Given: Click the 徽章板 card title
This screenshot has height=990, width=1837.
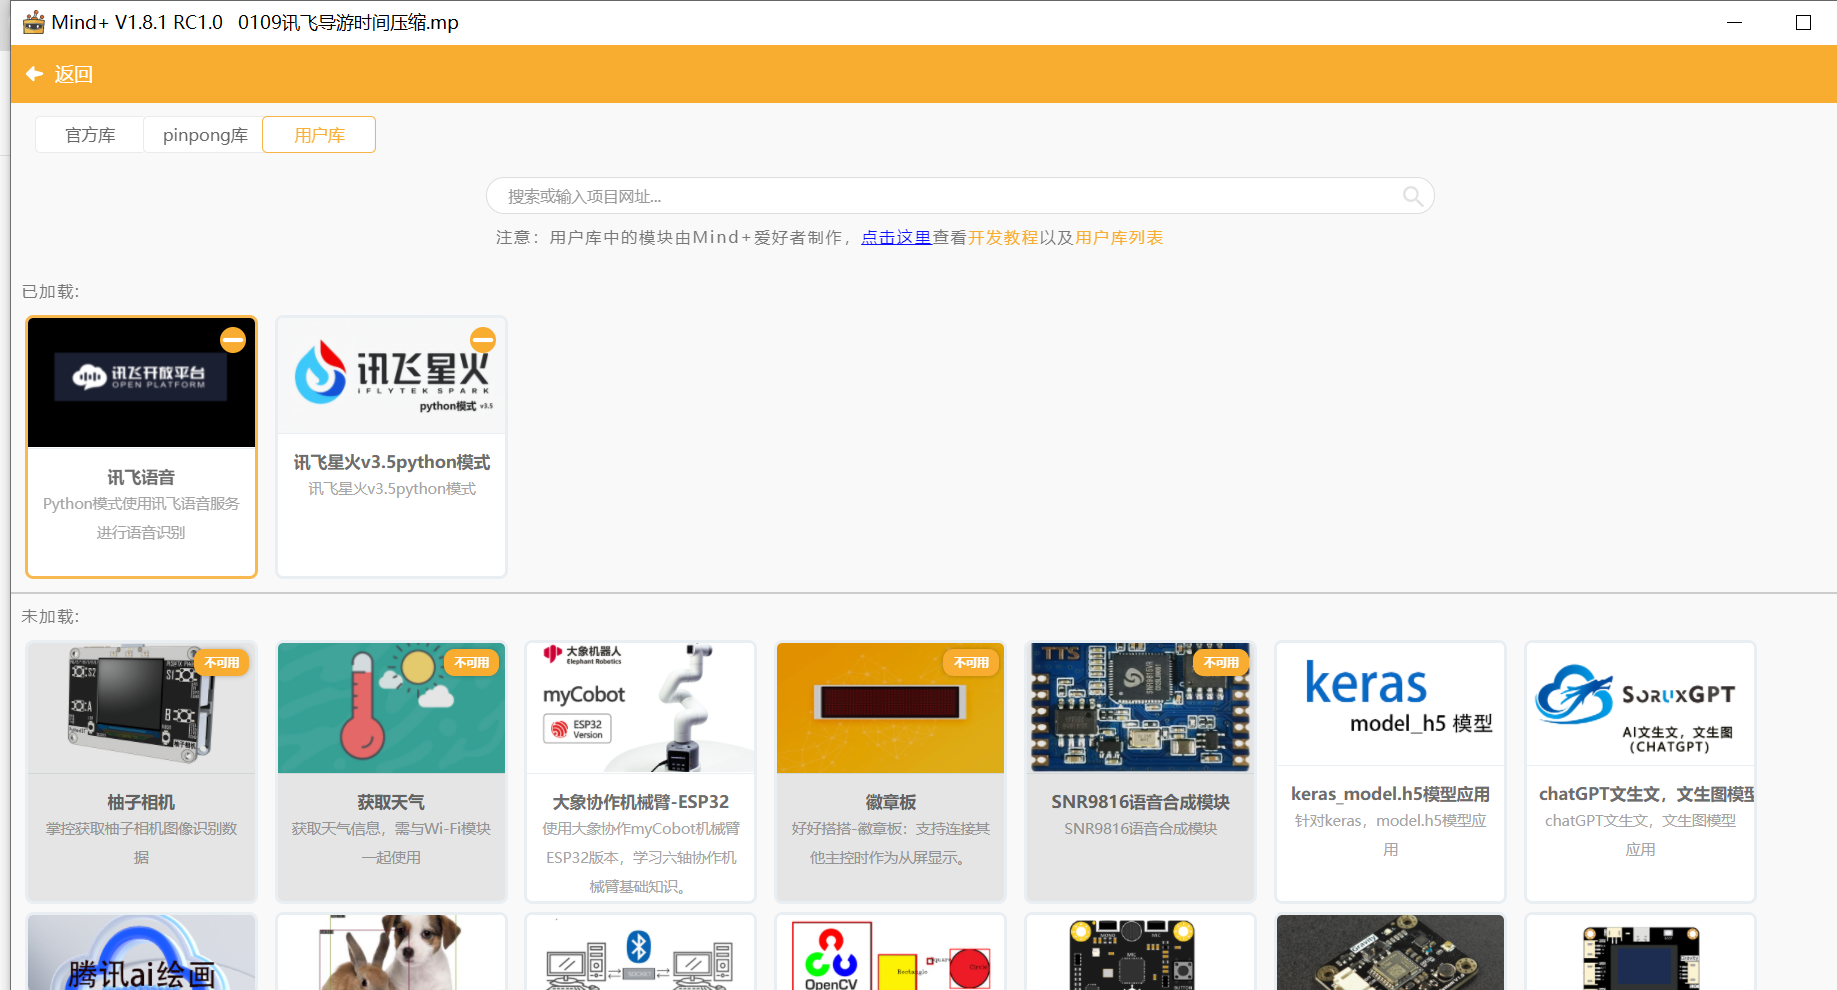Looking at the screenshot, I should (x=890, y=802).
